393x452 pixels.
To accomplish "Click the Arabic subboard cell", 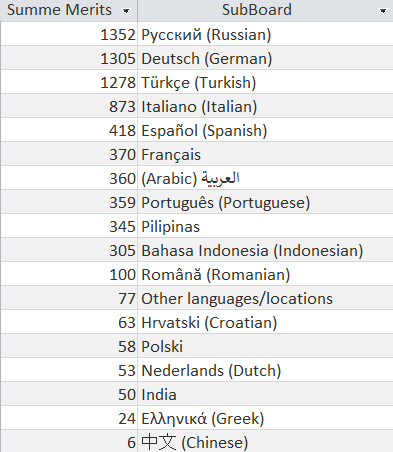I will 265,178.
